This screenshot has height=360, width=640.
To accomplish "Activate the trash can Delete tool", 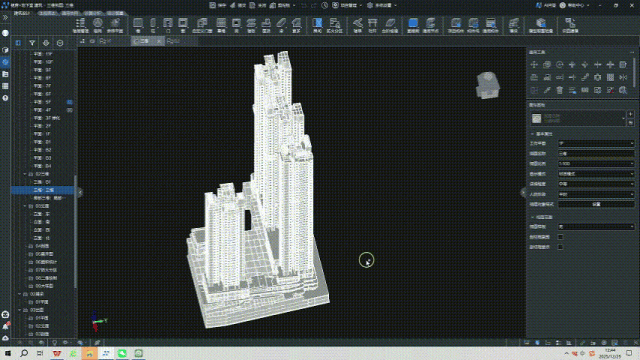I will click(559, 90).
